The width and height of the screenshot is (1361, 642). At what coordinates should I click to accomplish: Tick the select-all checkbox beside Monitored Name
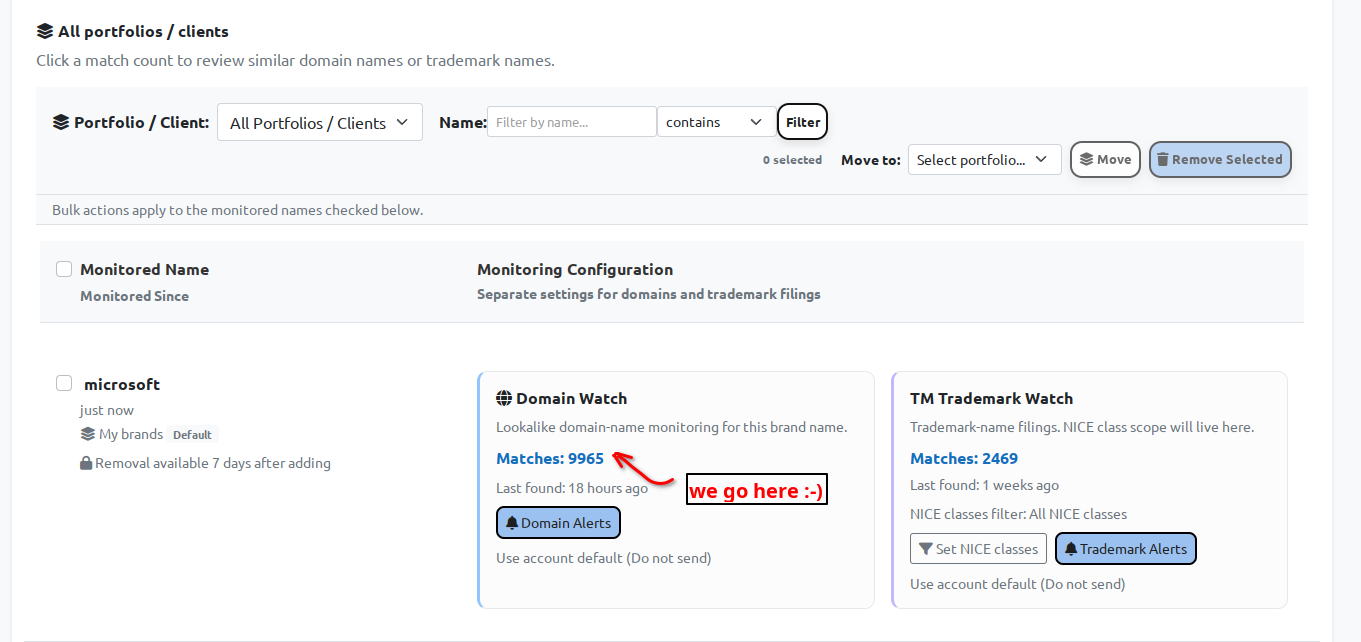64,269
